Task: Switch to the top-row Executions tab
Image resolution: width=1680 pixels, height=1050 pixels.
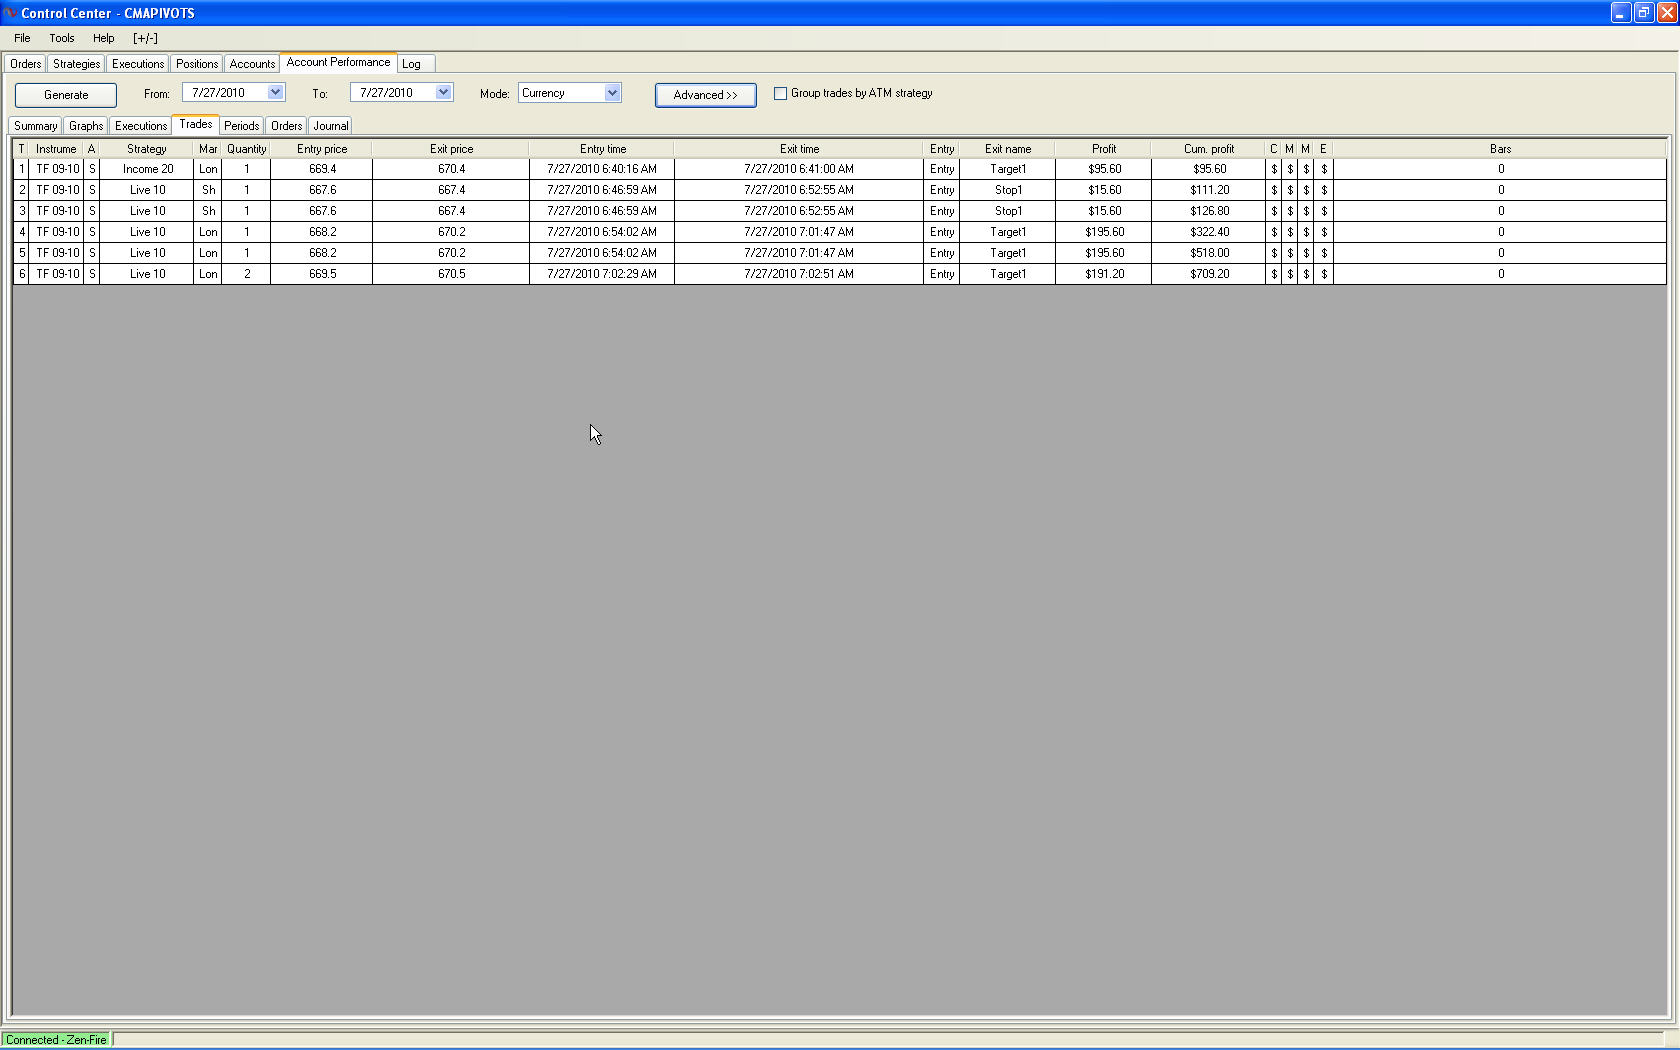Action: [x=138, y=64]
